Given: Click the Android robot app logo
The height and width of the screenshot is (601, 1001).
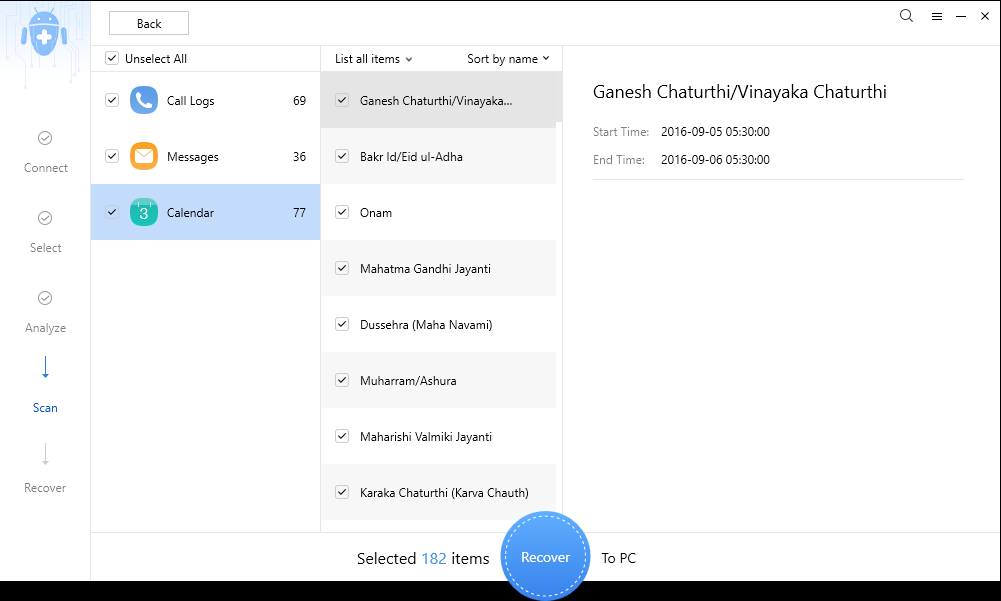Looking at the screenshot, I should pyautogui.click(x=44, y=38).
